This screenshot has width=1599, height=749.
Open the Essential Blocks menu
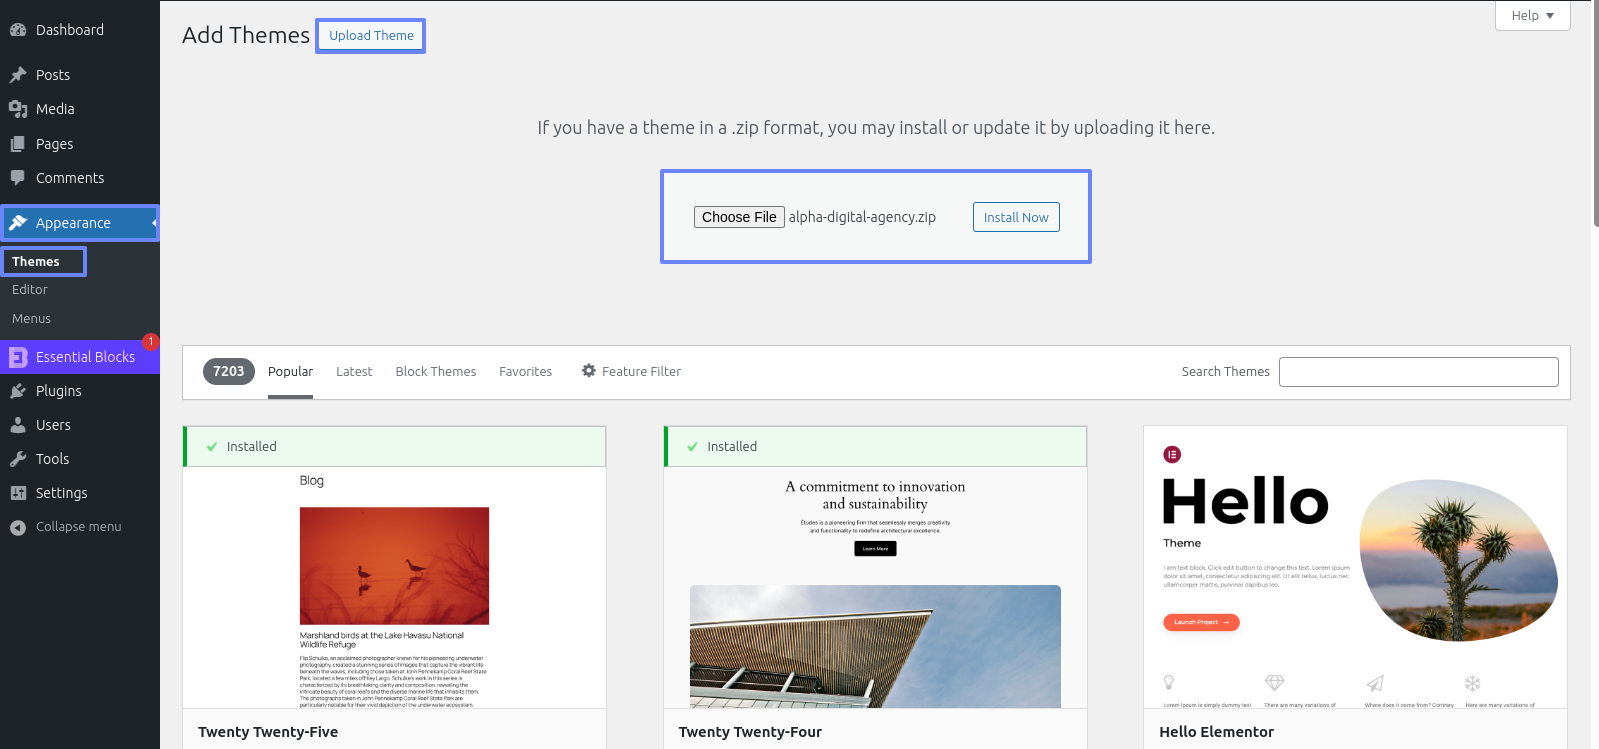[x=80, y=357]
